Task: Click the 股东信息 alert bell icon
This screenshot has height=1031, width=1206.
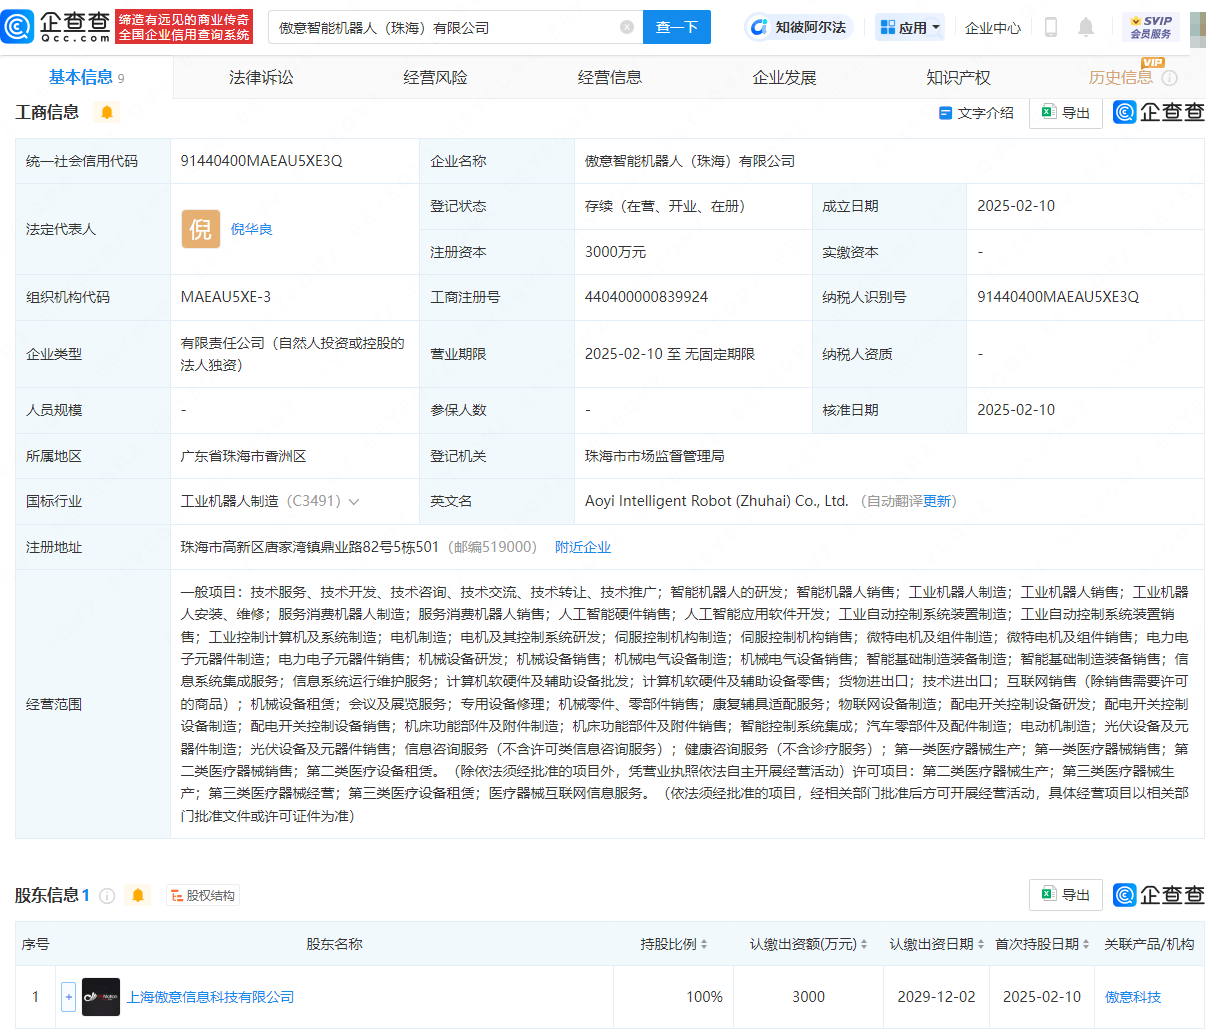Action: (139, 895)
